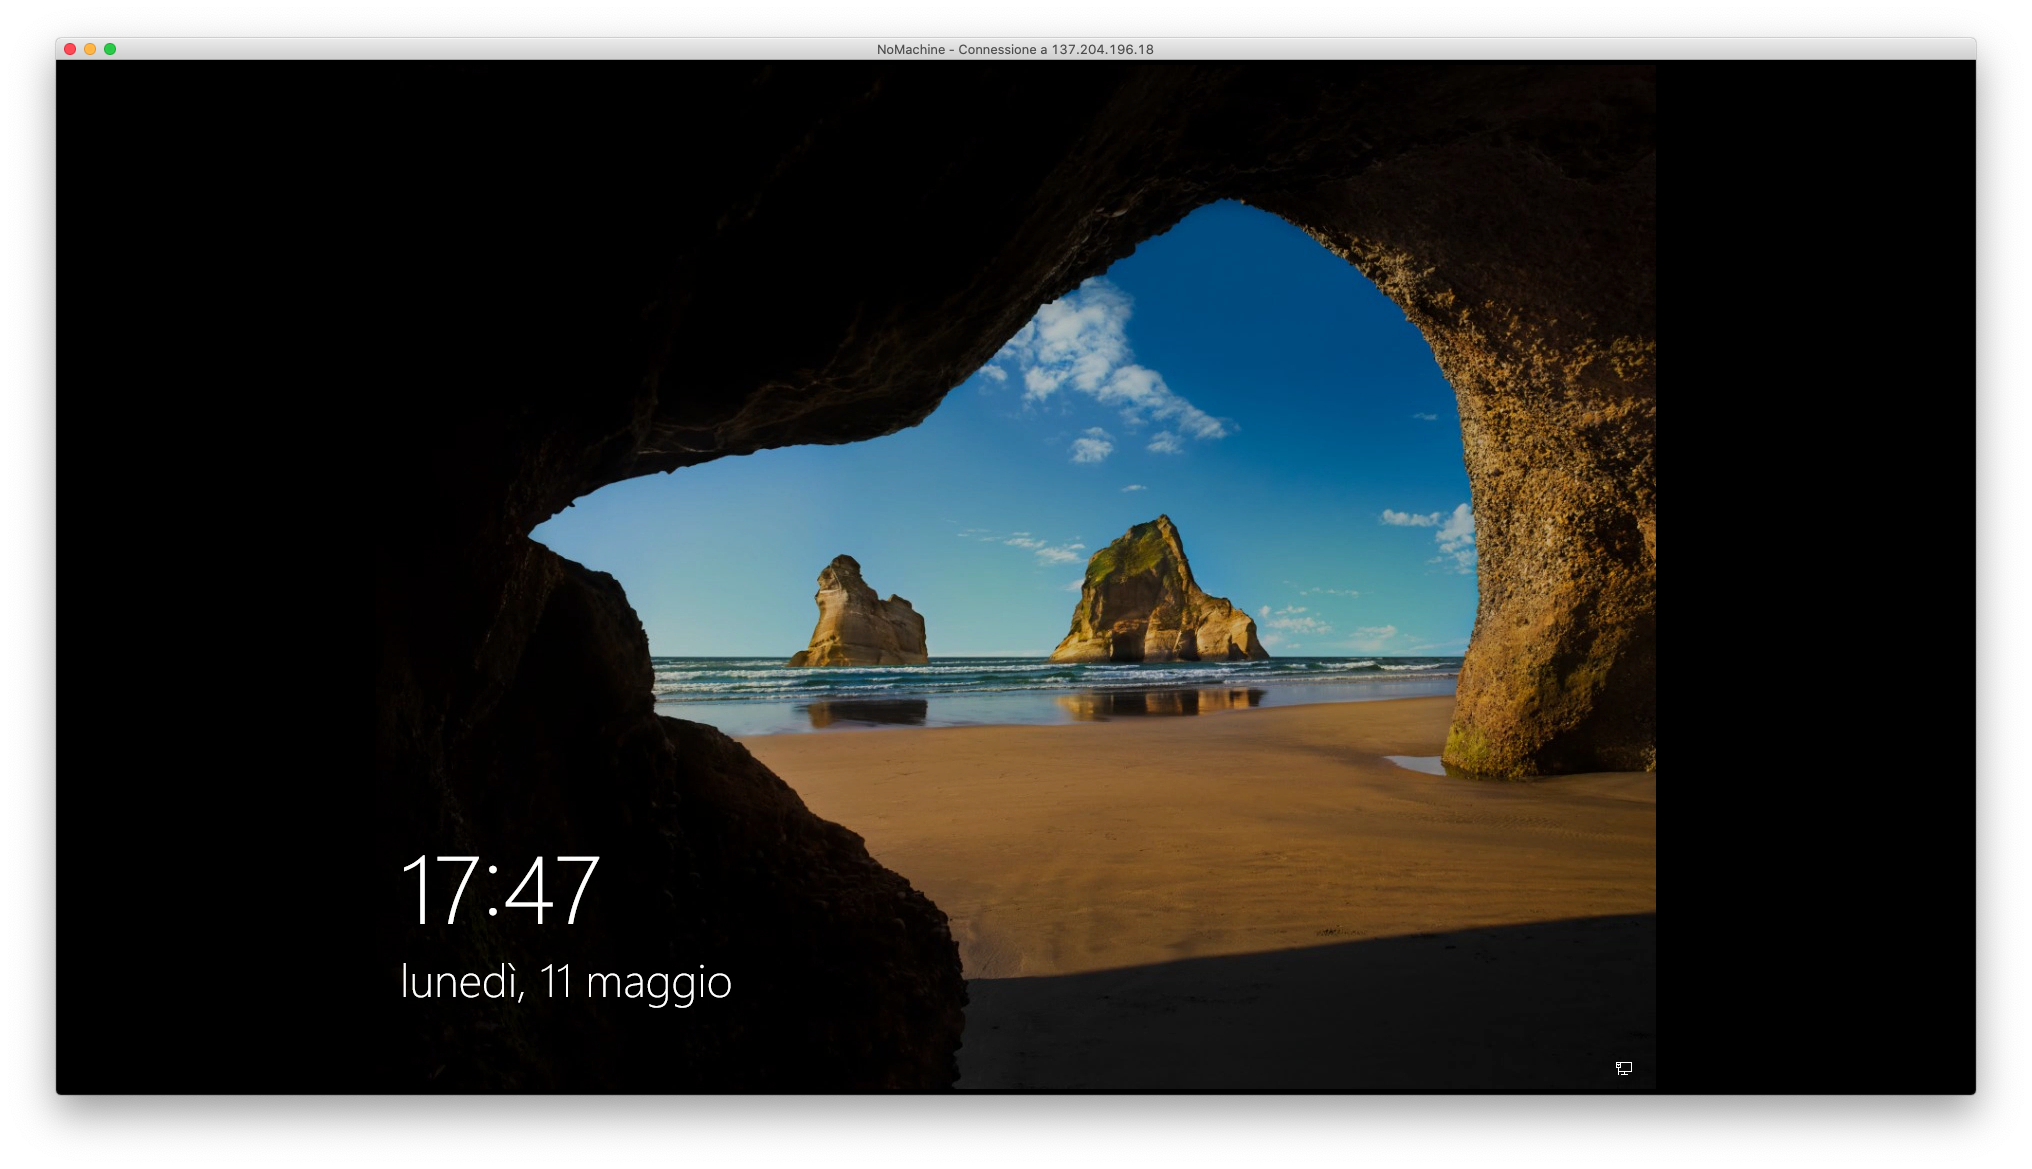2032x1169 pixels.
Task: Click the date text lunedì, 11 maggio
Action: pos(566,982)
